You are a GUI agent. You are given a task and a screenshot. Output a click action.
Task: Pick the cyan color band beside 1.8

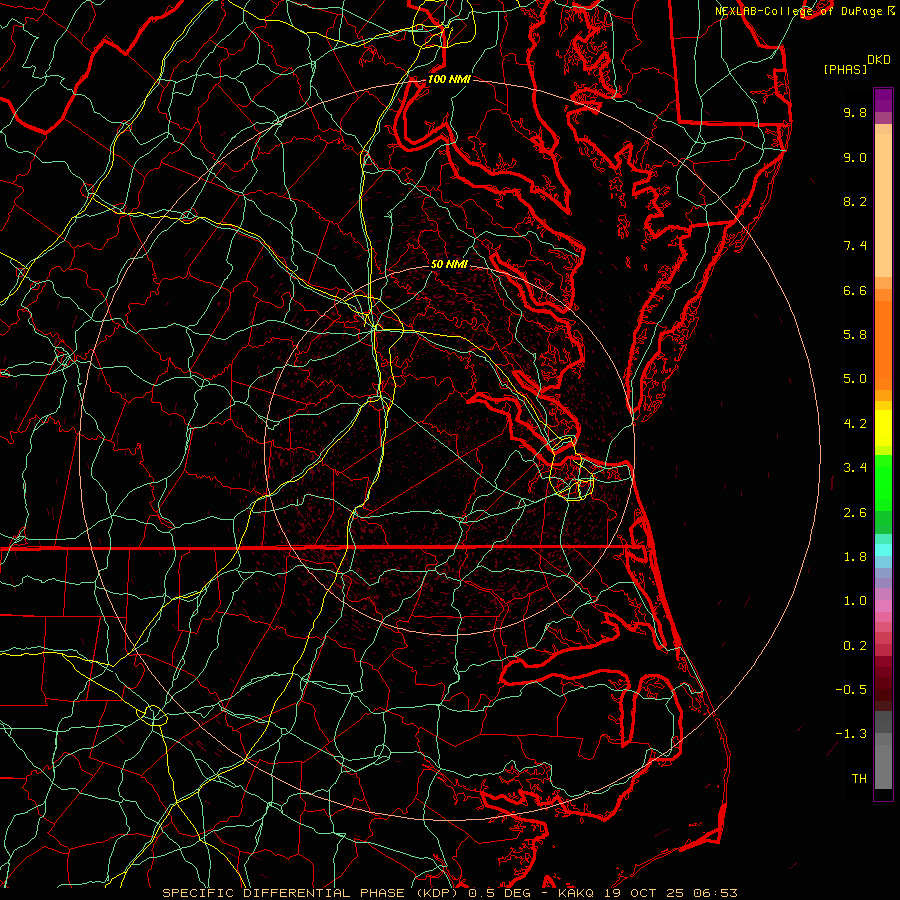883,550
